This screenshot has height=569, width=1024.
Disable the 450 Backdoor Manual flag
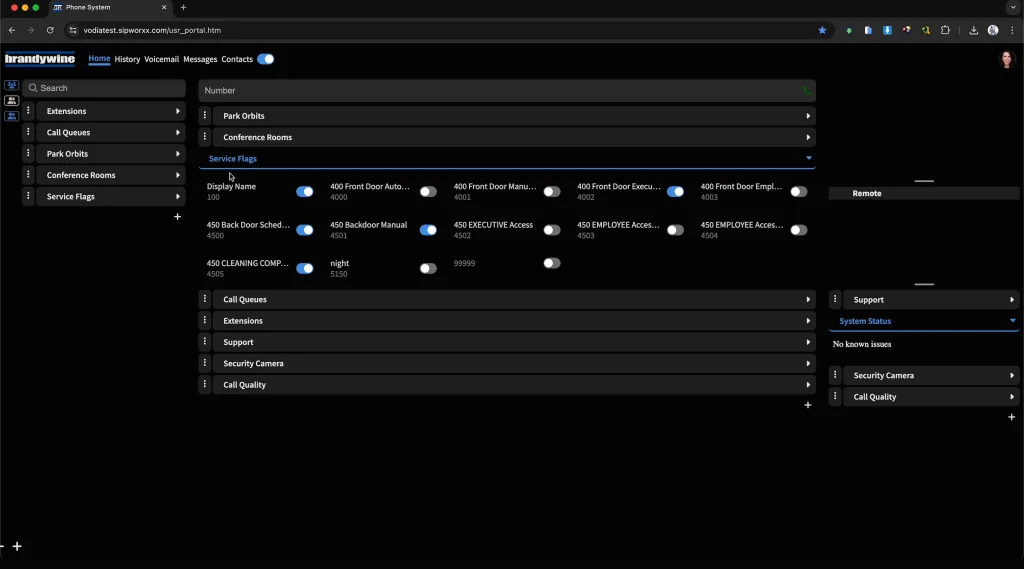point(428,230)
